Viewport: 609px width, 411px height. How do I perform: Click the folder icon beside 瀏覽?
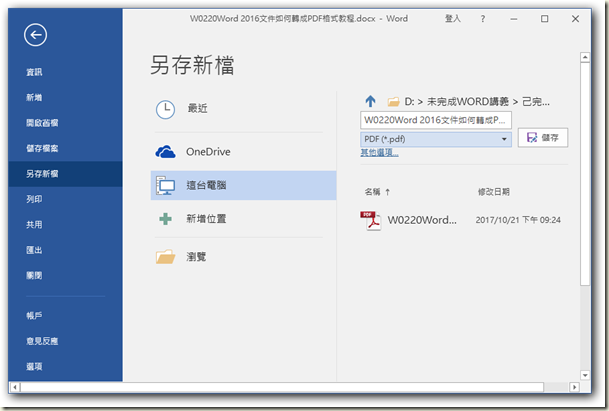[x=165, y=256]
